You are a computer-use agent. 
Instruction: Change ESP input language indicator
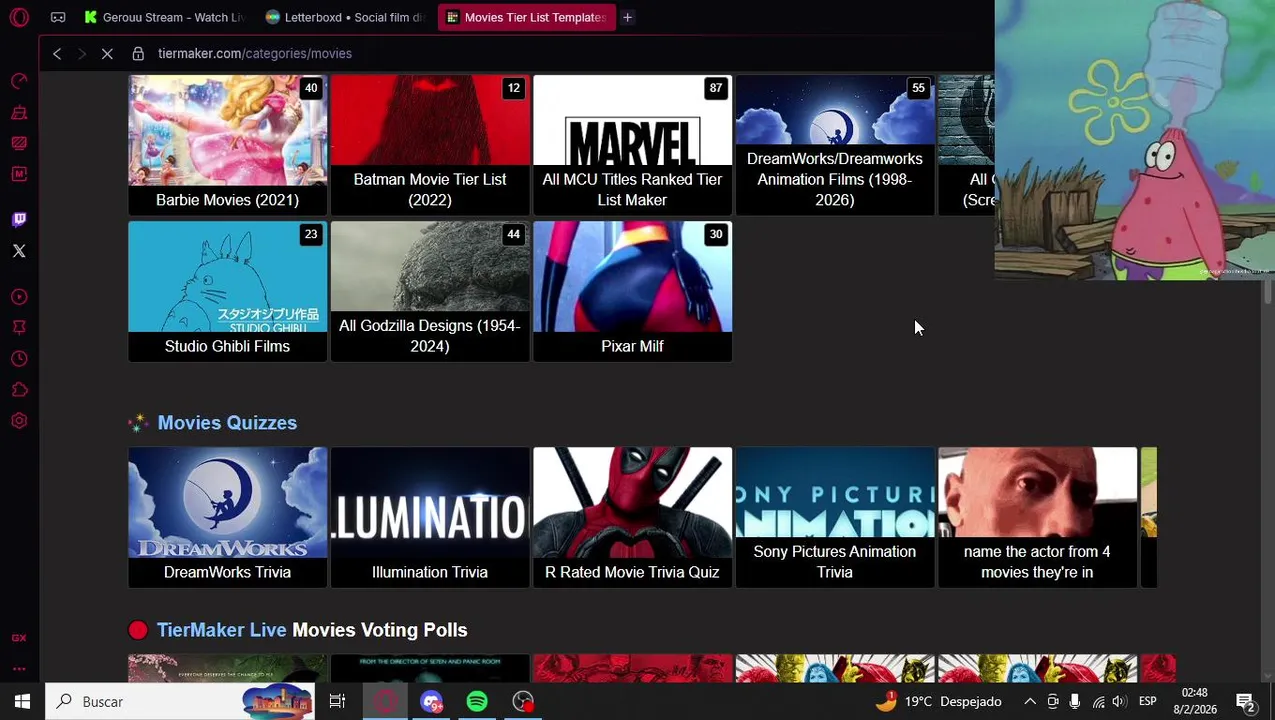(x=1148, y=702)
